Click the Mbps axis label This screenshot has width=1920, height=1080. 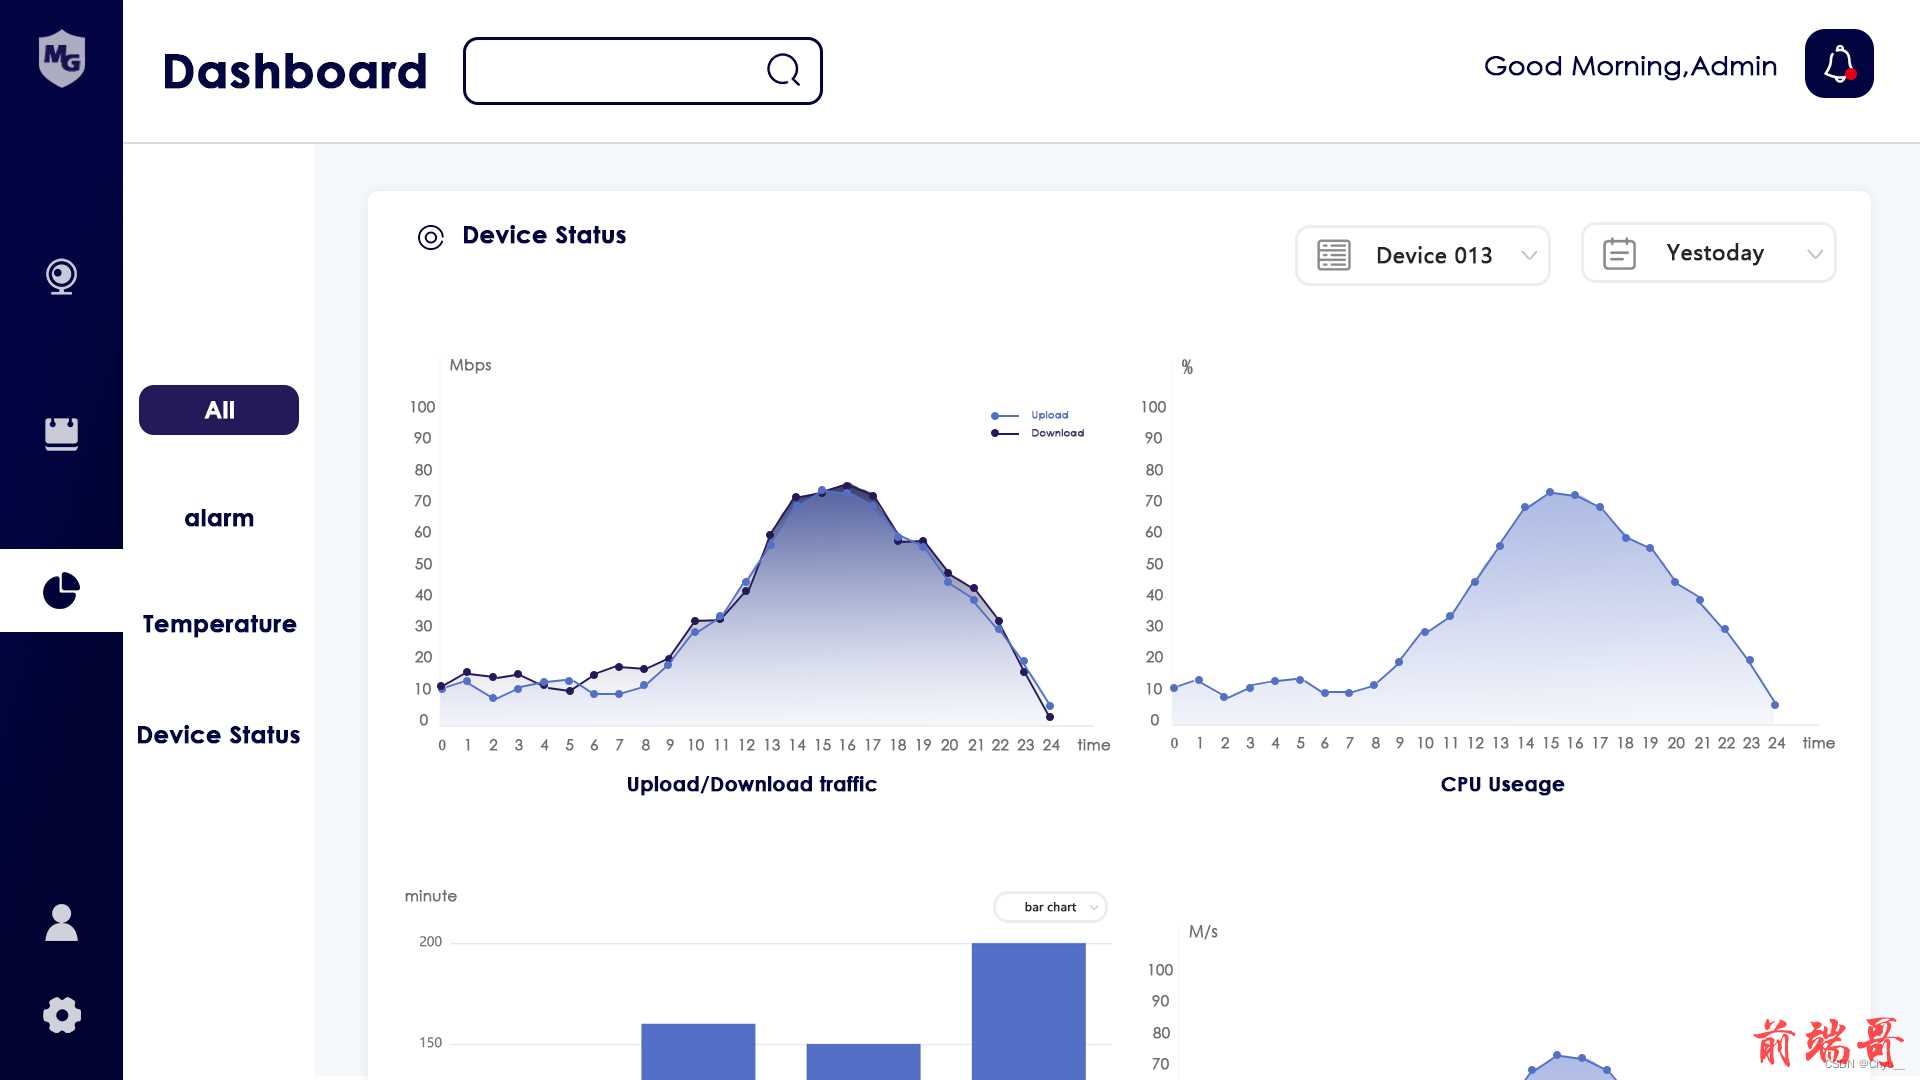[x=470, y=365]
